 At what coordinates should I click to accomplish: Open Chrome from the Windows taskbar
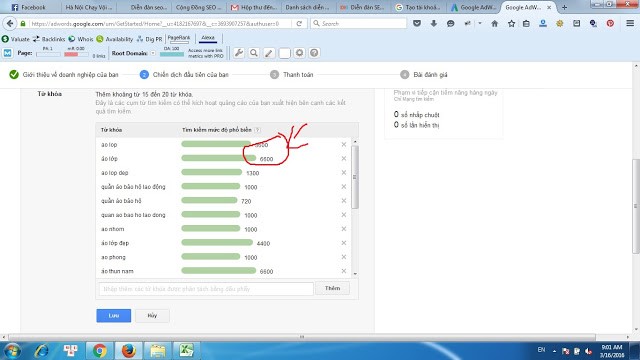coord(99,351)
